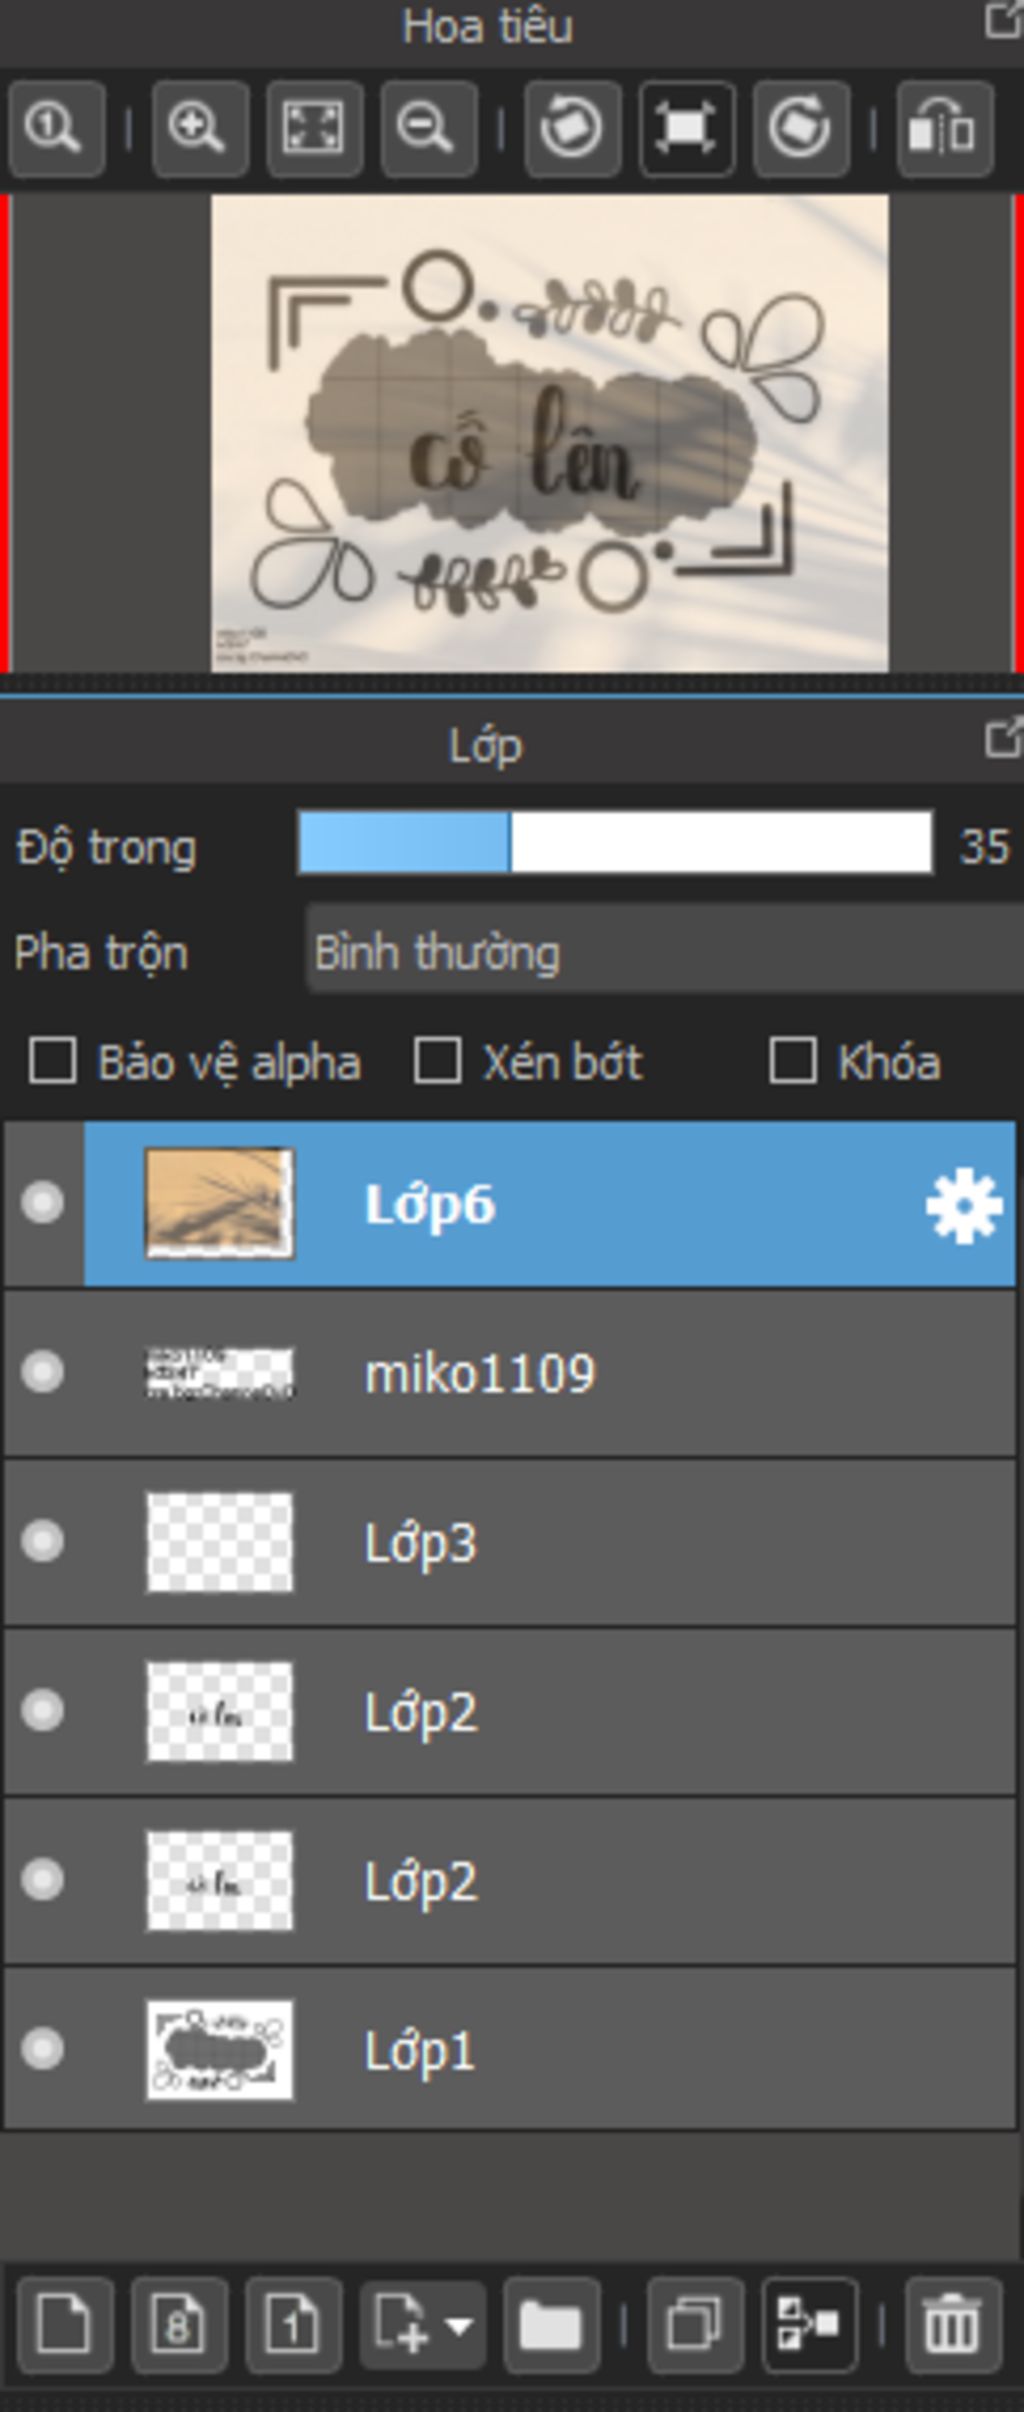Image resolution: width=1024 pixels, height=2412 pixels.
Task: Click the zoom in magnifier icon
Action: click(x=199, y=128)
